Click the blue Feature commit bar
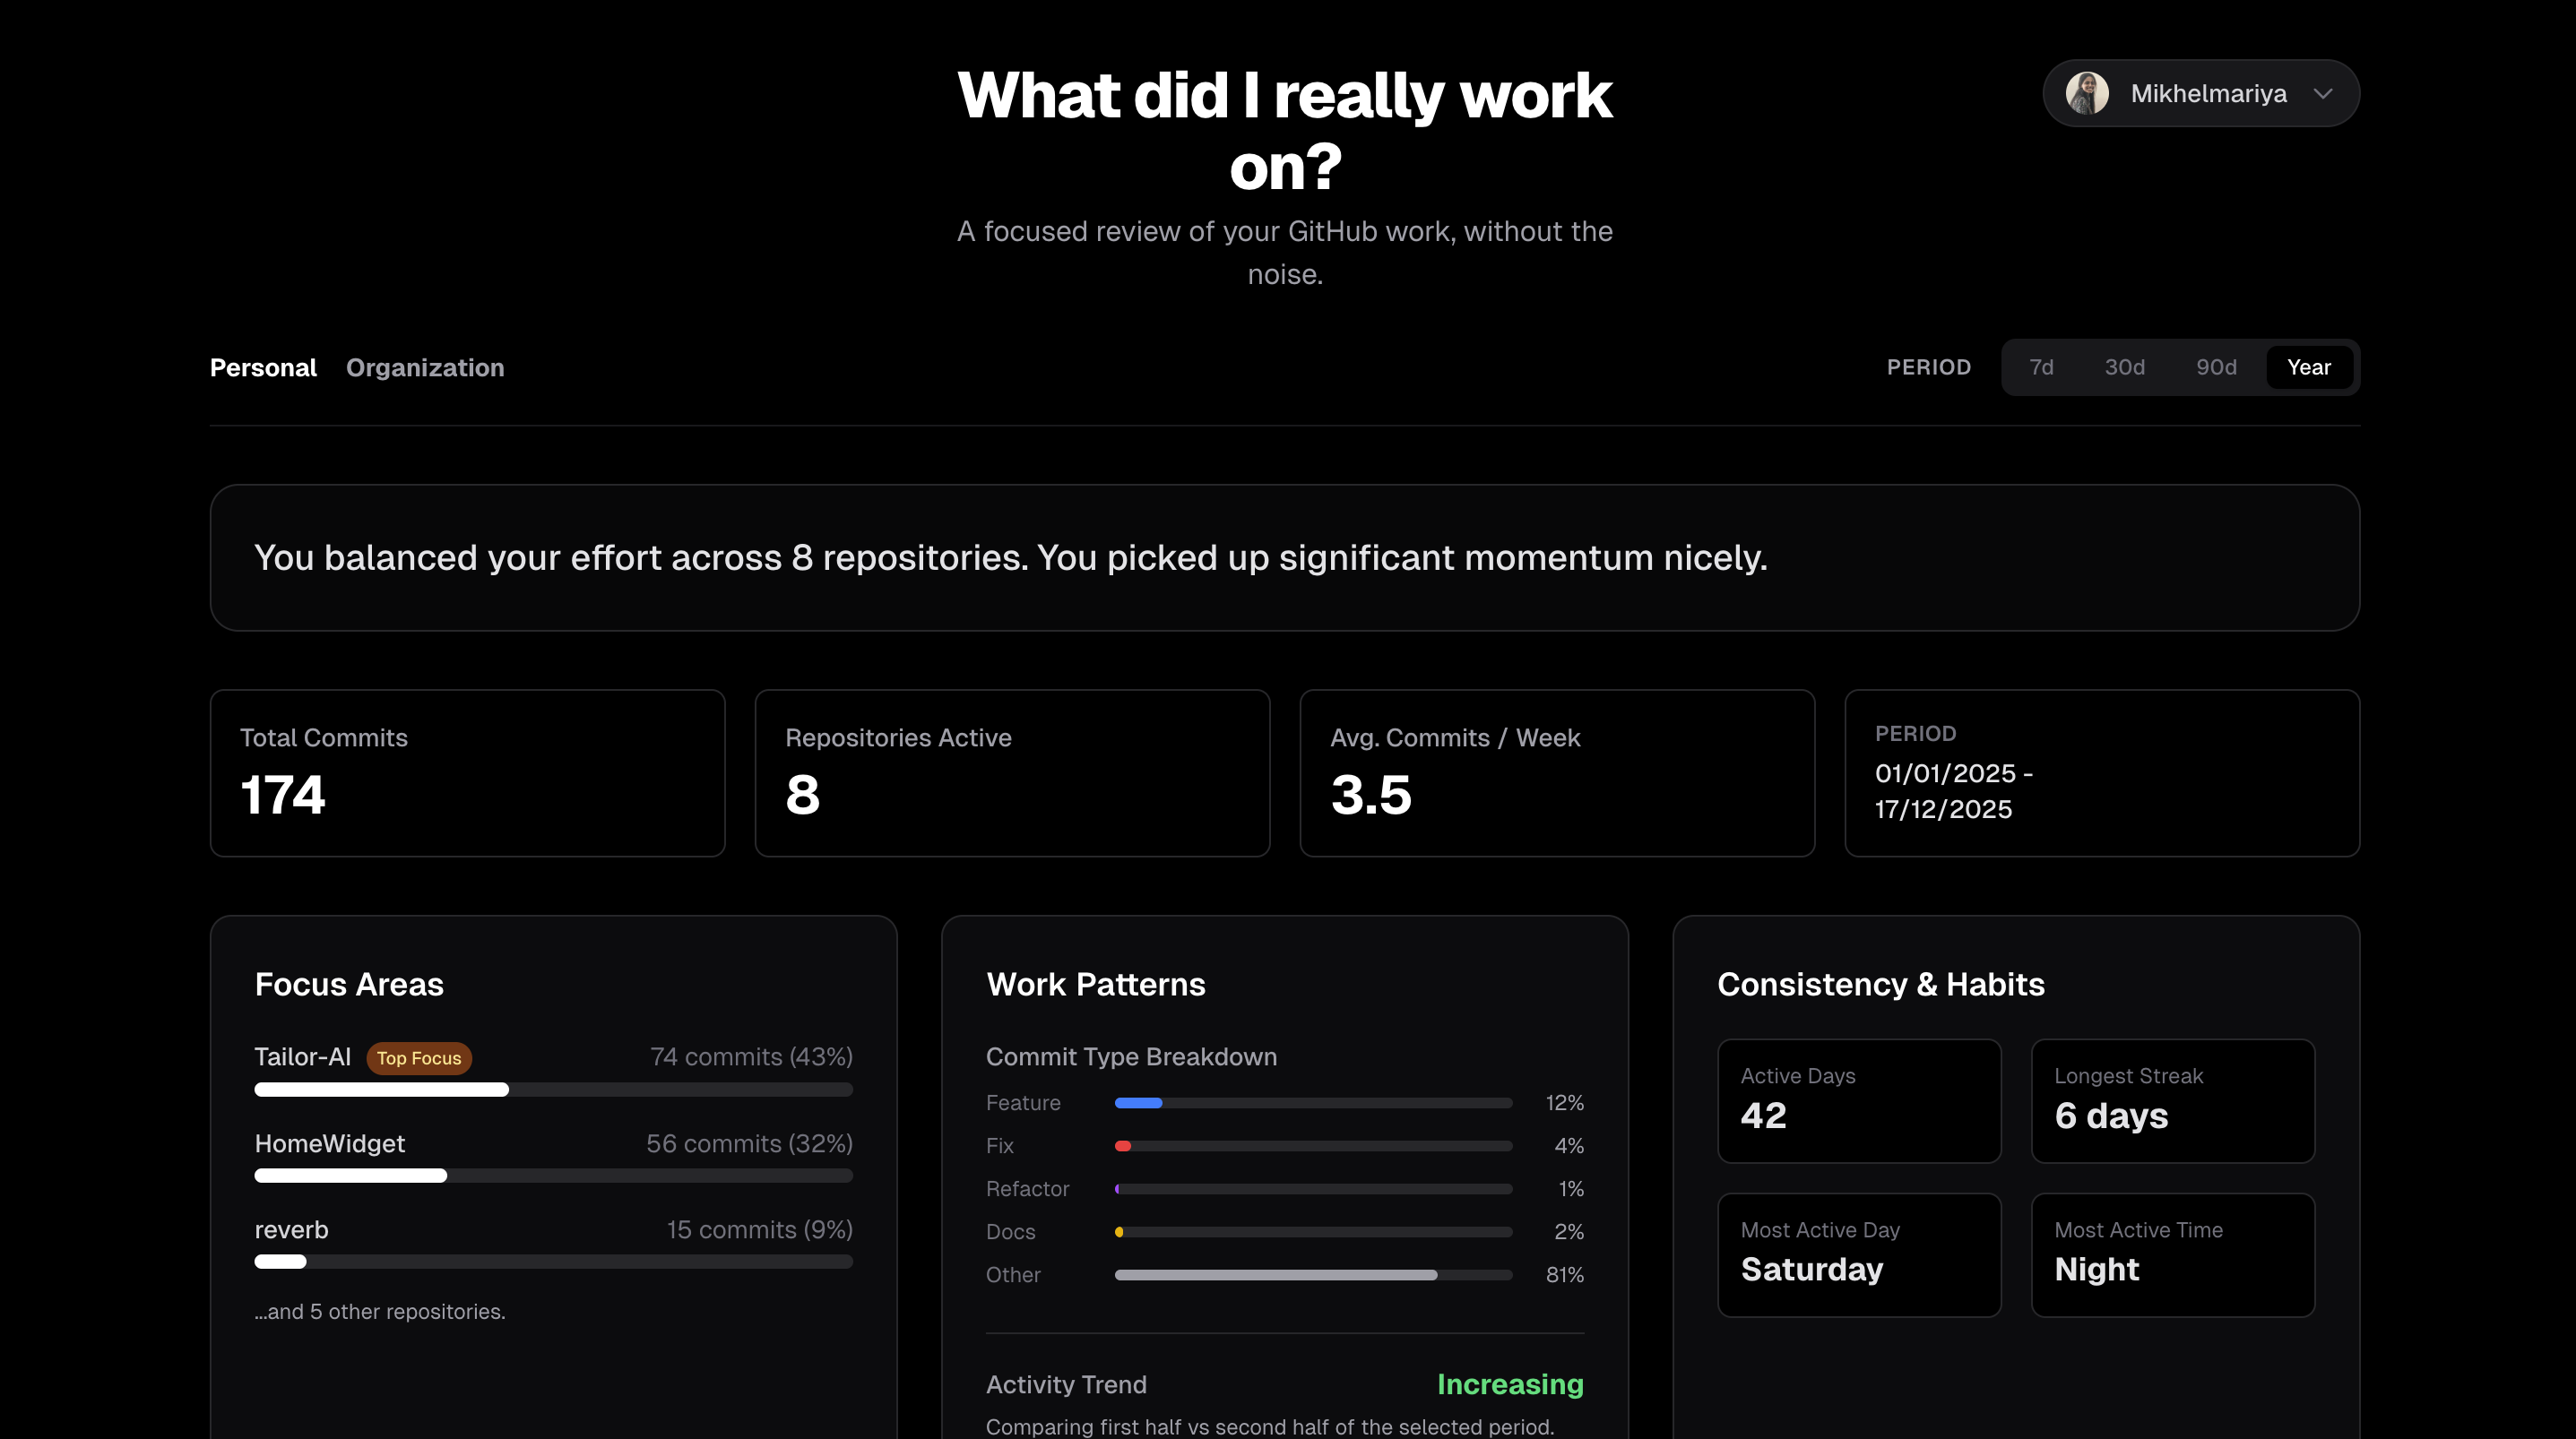2576x1439 pixels. click(1138, 1103)
